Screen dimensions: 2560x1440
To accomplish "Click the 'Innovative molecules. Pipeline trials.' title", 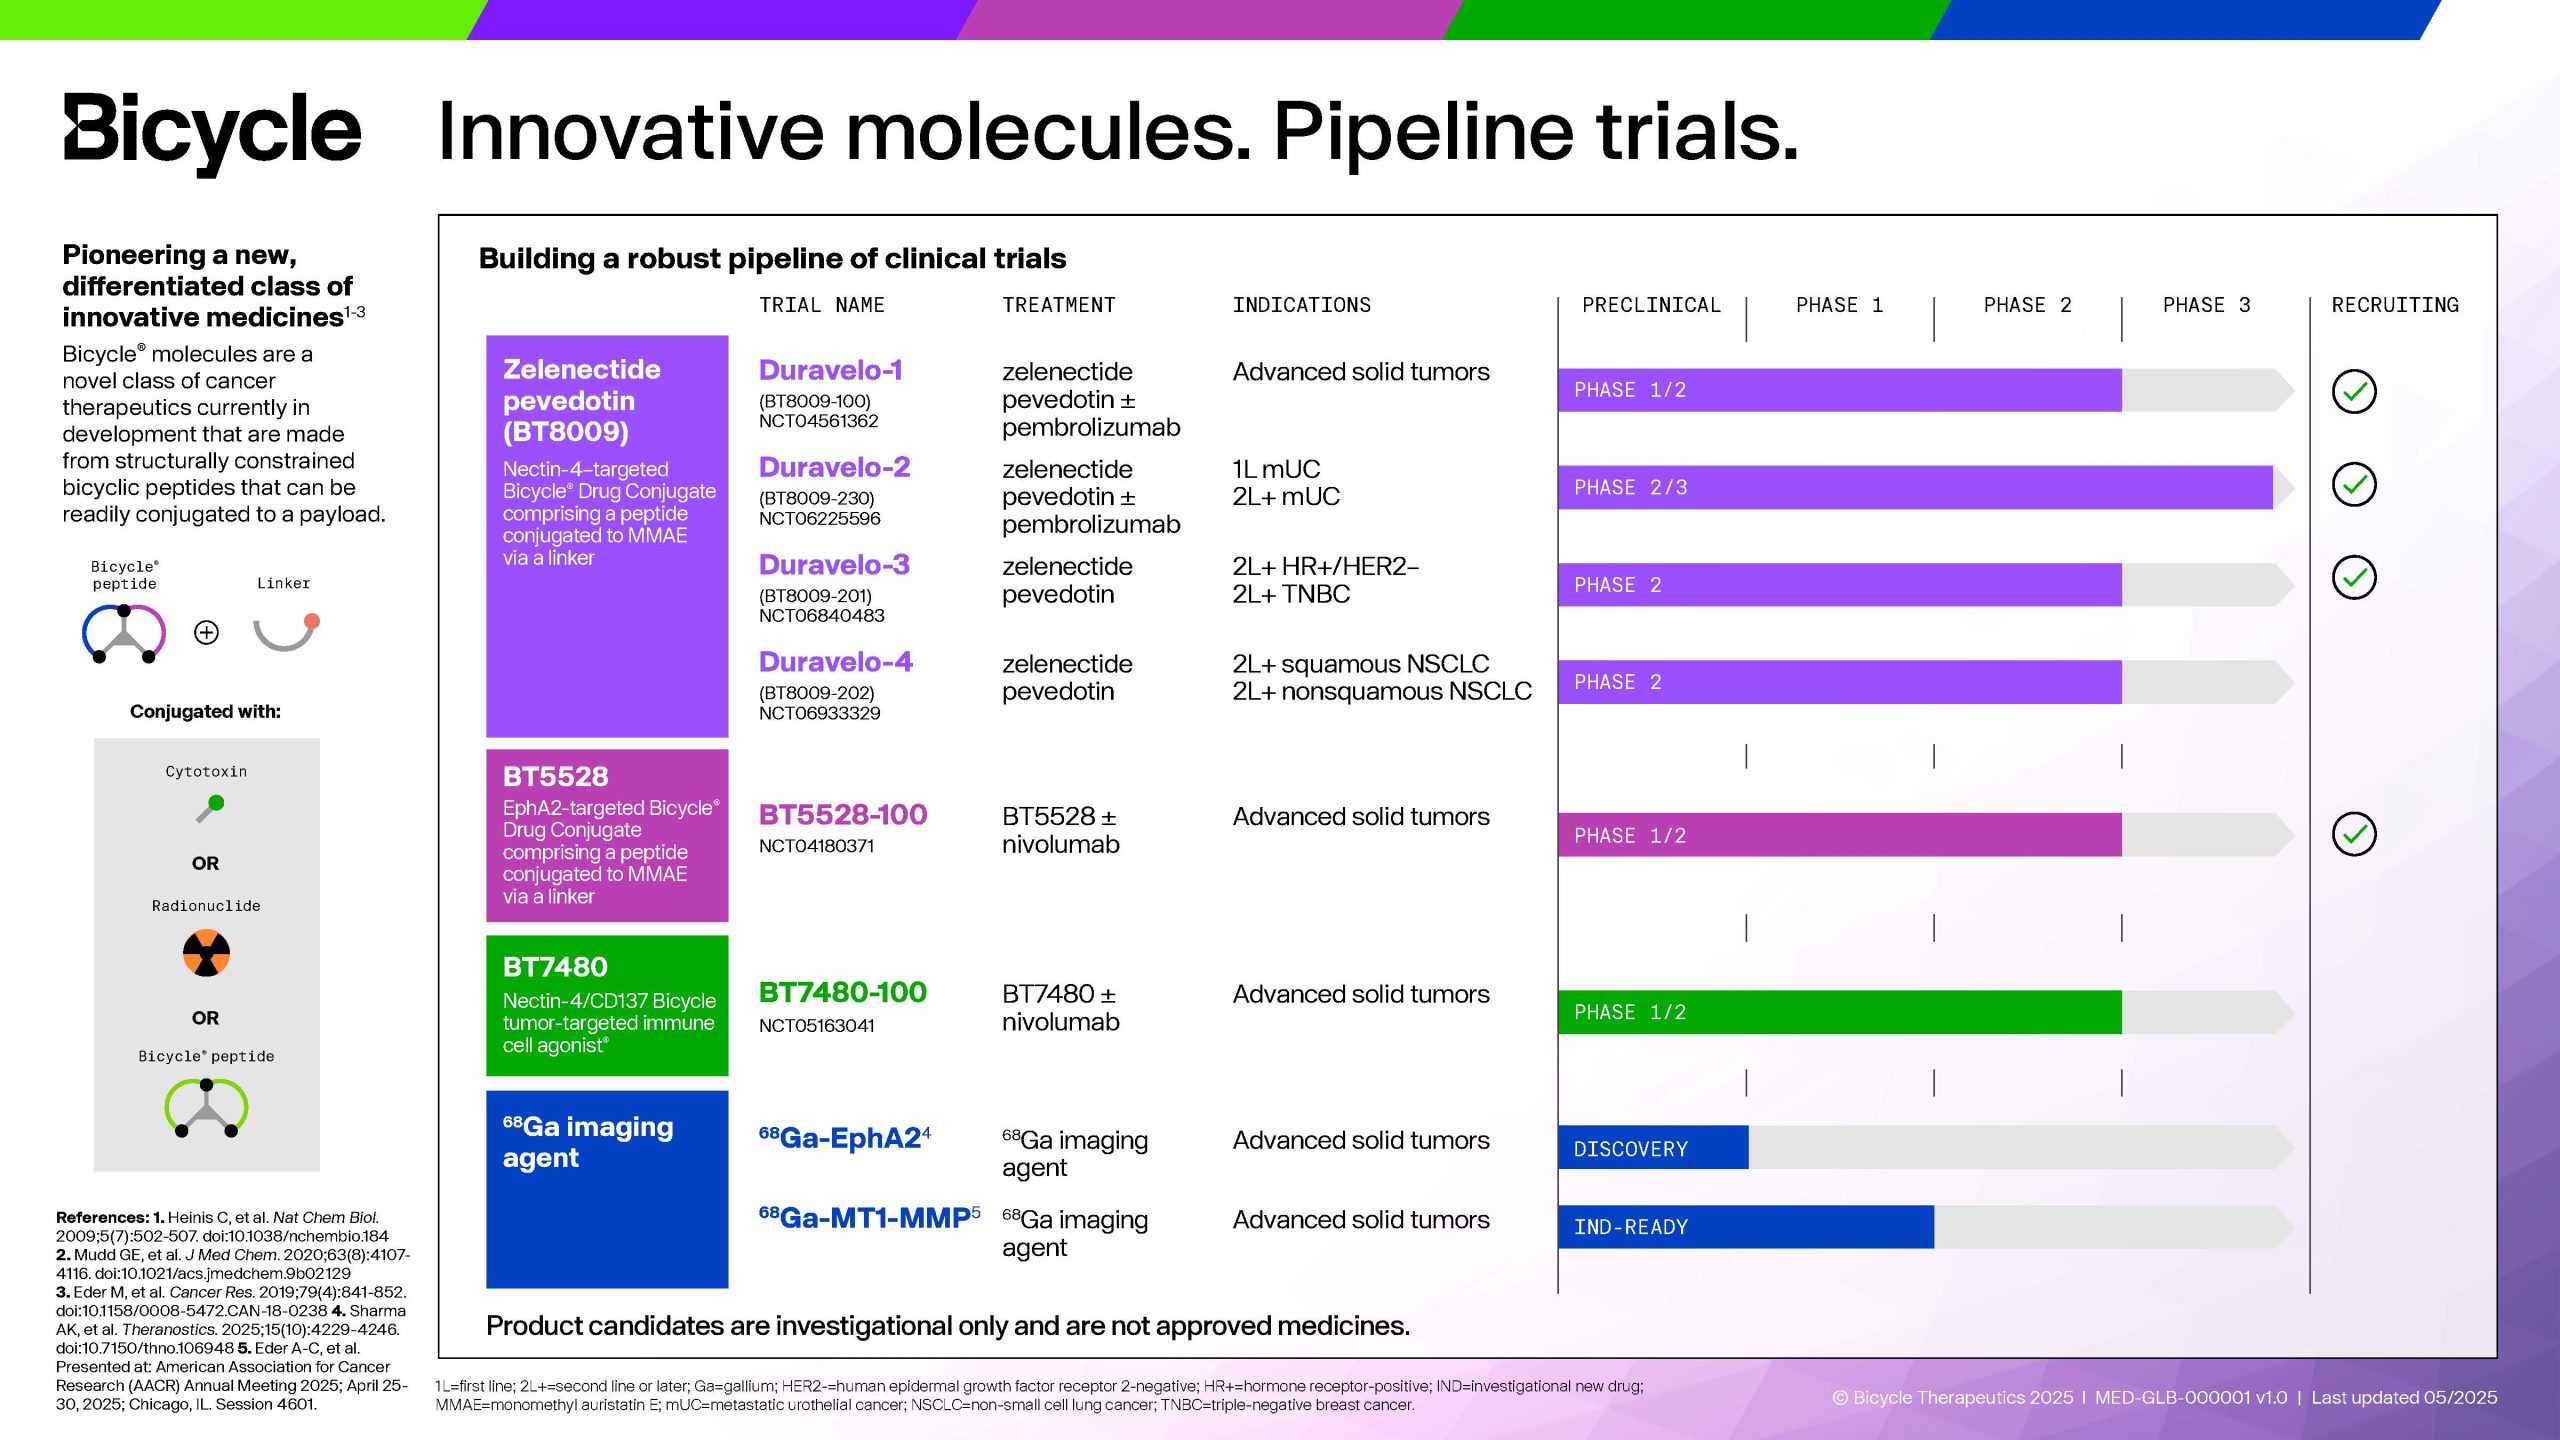I will tap(1117, 132).
